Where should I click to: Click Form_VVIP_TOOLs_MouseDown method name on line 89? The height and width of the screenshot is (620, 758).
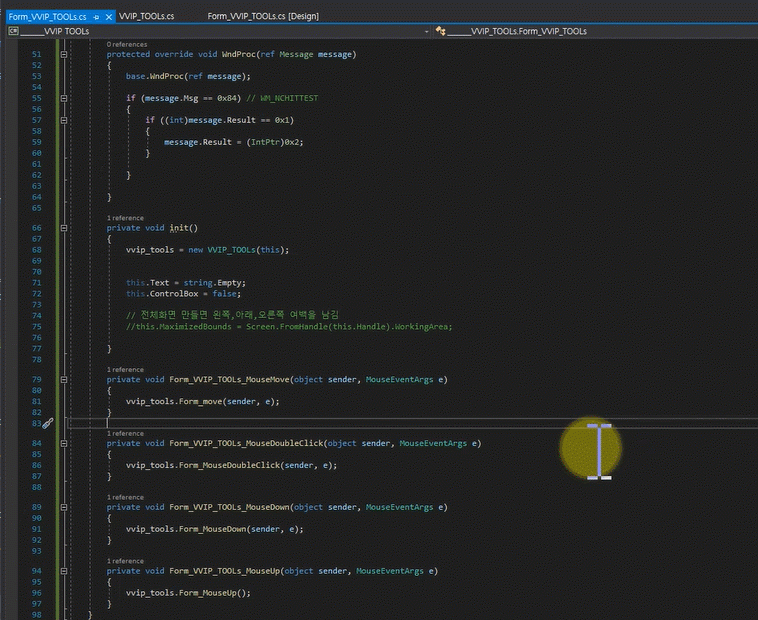coord(229,507)
